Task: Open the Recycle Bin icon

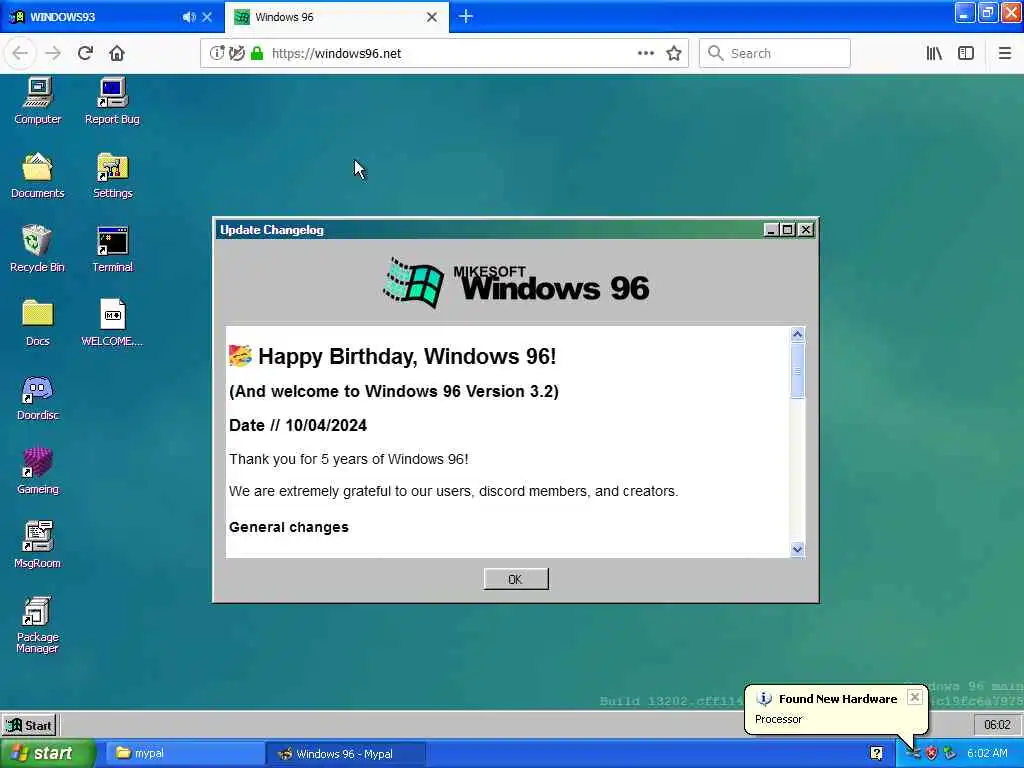Action: click(x=37, y=249)
